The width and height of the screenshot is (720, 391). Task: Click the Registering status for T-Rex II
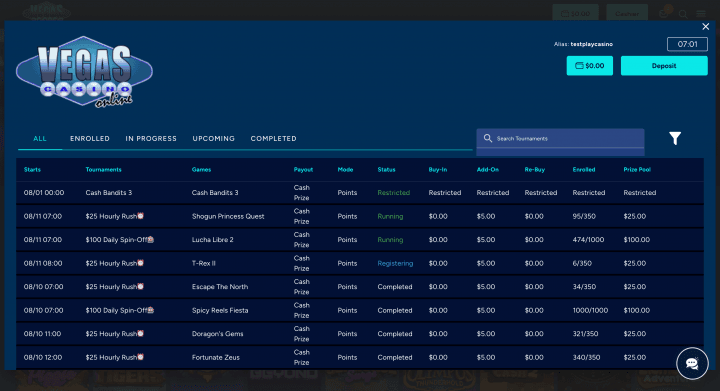pos(395,263)
